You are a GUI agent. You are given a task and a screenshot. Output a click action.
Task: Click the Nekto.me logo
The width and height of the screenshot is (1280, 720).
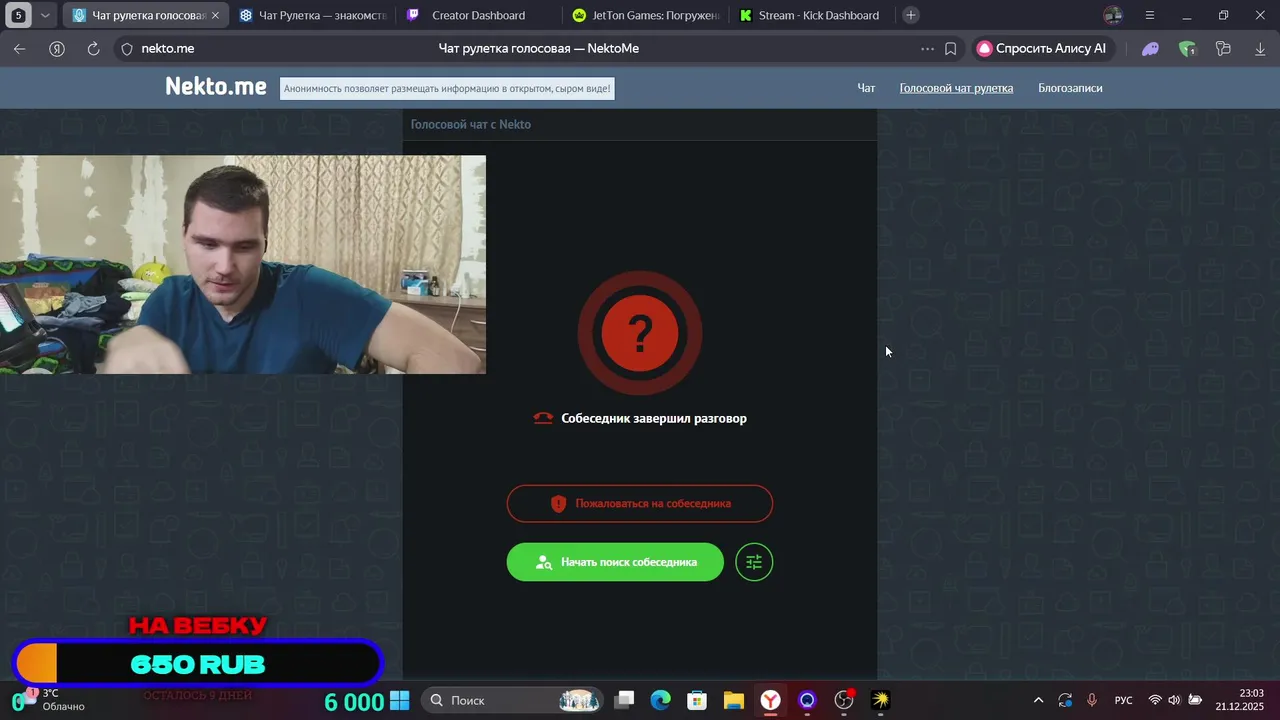(x=216, y=87)
